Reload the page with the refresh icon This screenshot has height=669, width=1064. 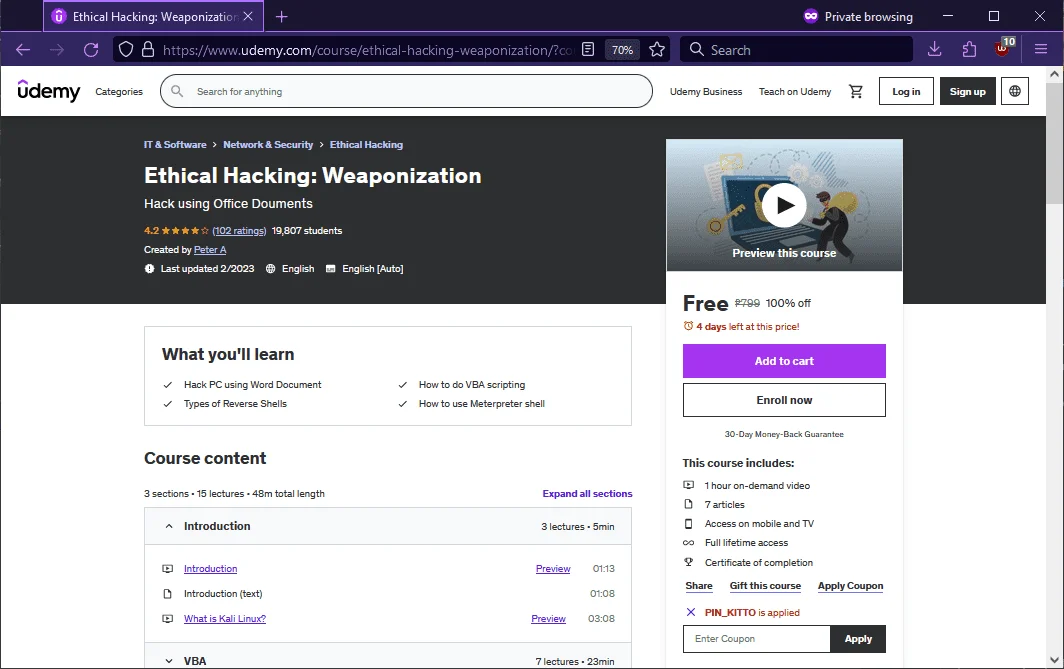[91, 50]
